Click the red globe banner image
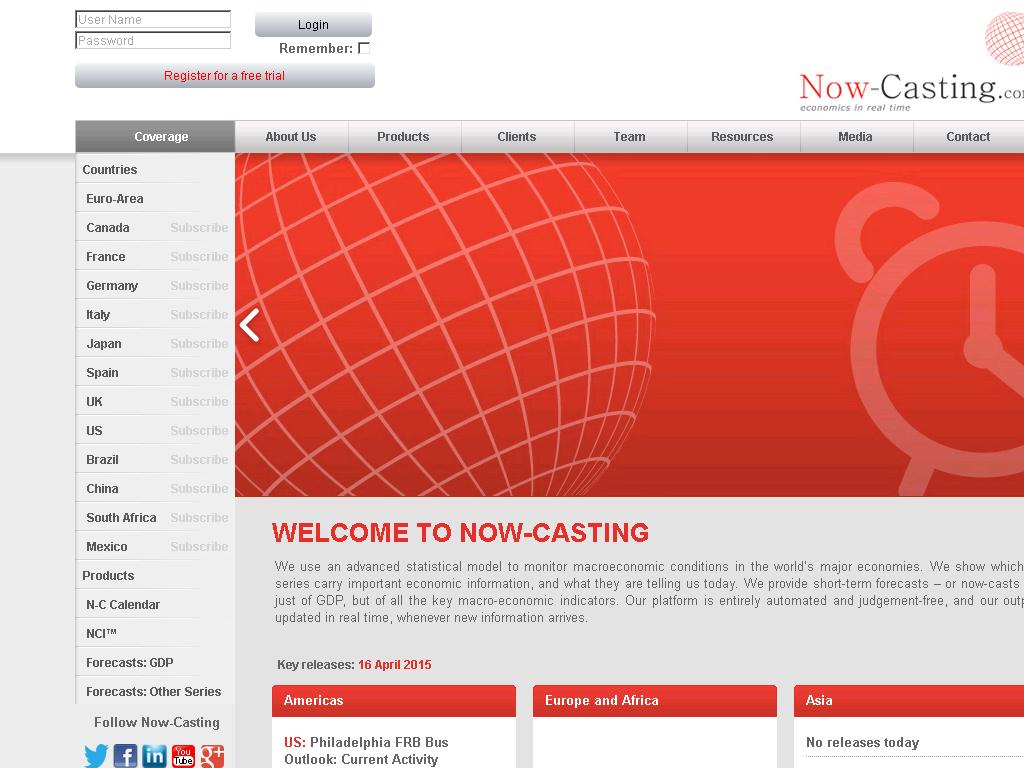Viewport: 1024px width, 768px height. [630, 325]
